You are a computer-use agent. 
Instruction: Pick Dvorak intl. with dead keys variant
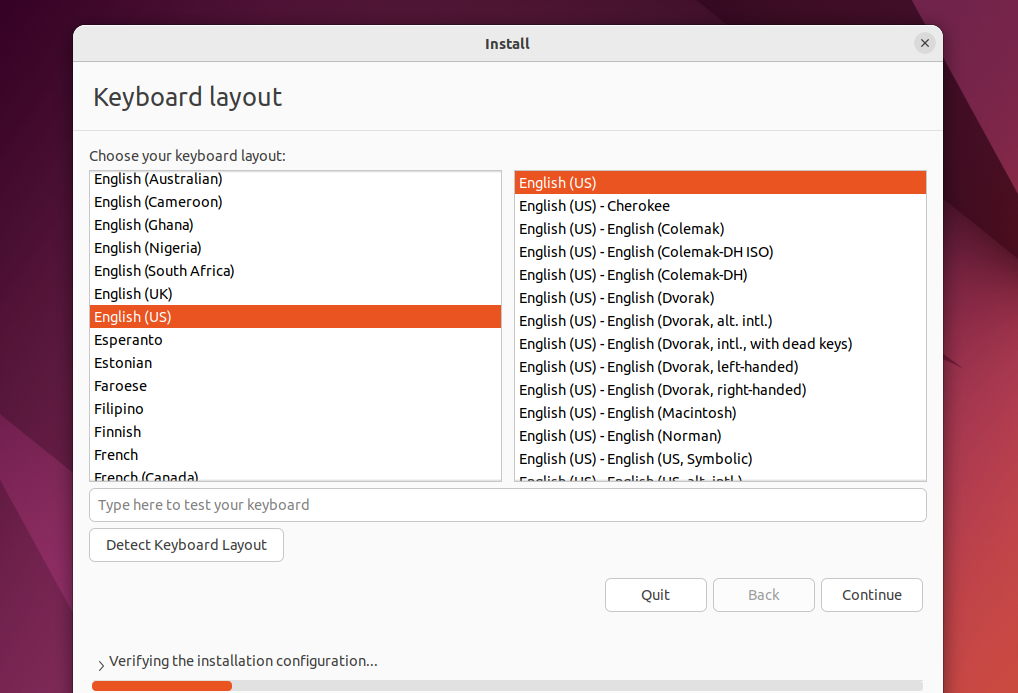pos(720,344)
